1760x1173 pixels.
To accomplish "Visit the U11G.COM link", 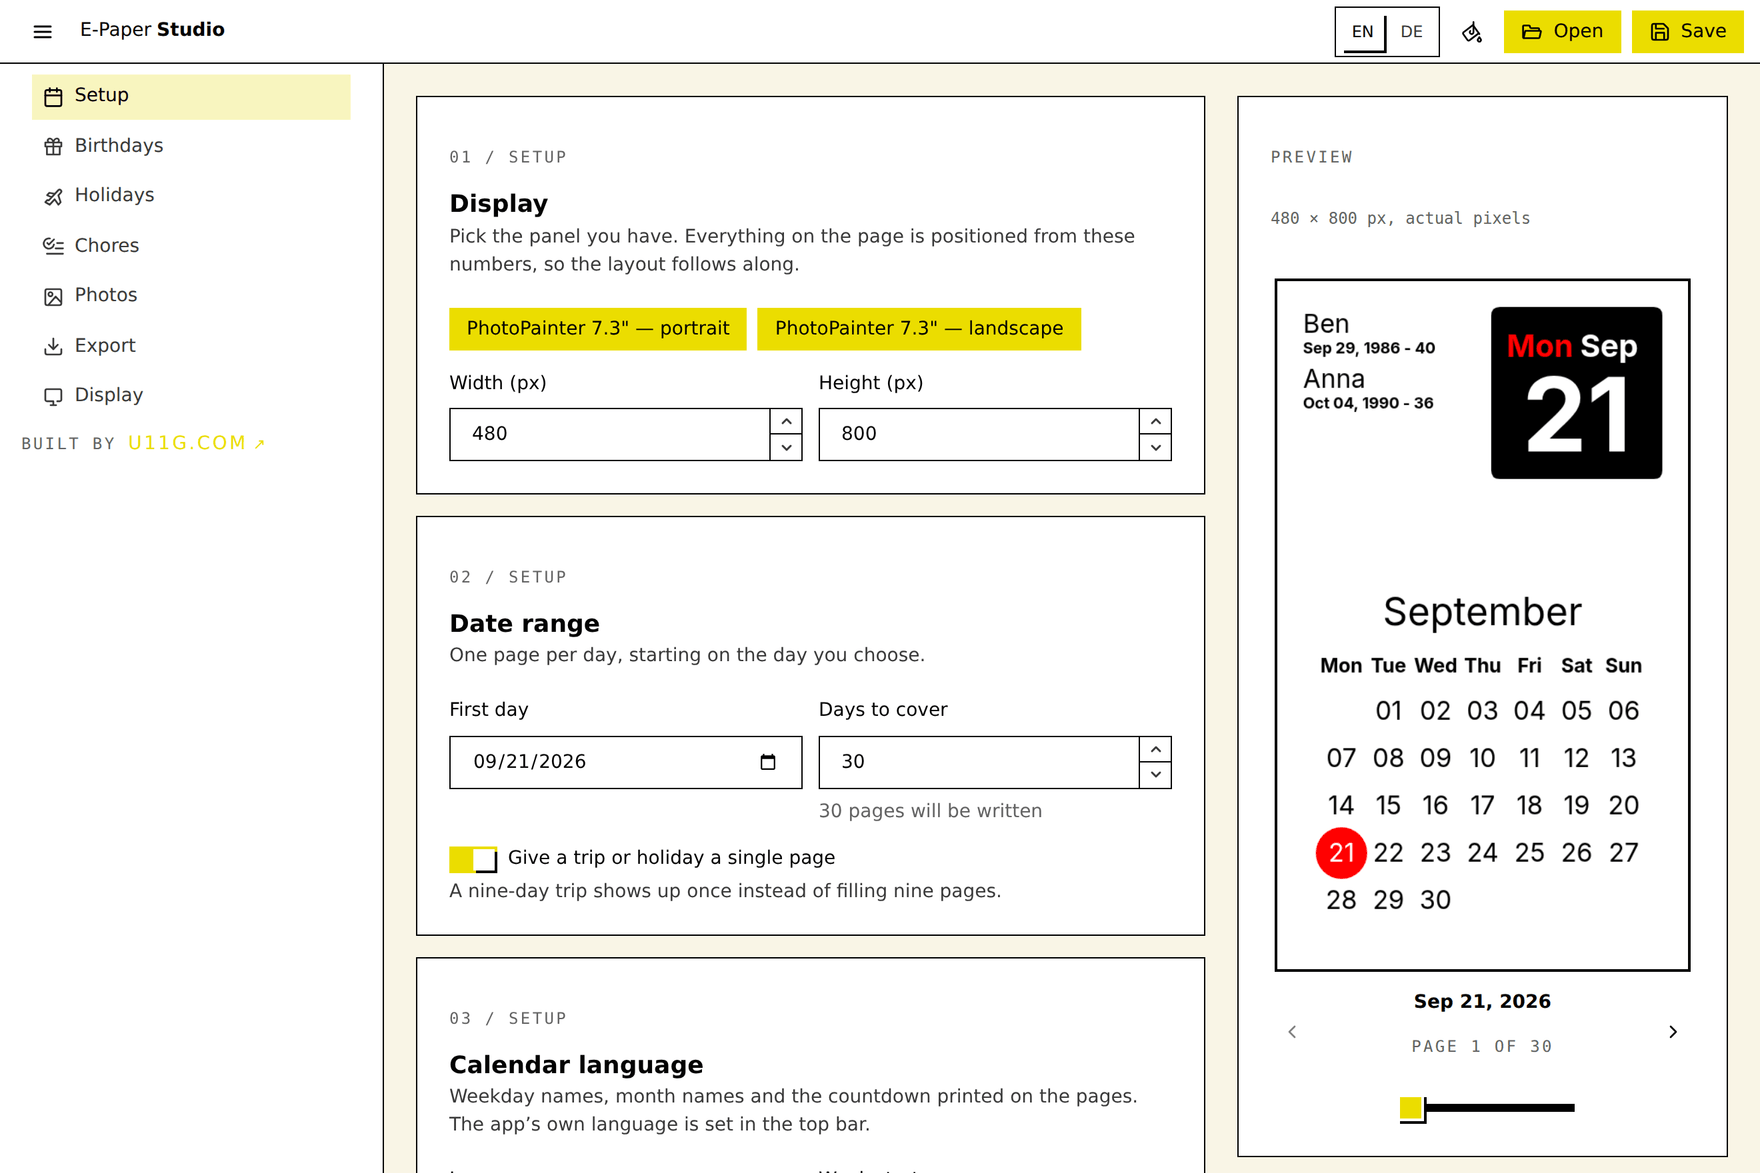I will [x=196, y=443].
